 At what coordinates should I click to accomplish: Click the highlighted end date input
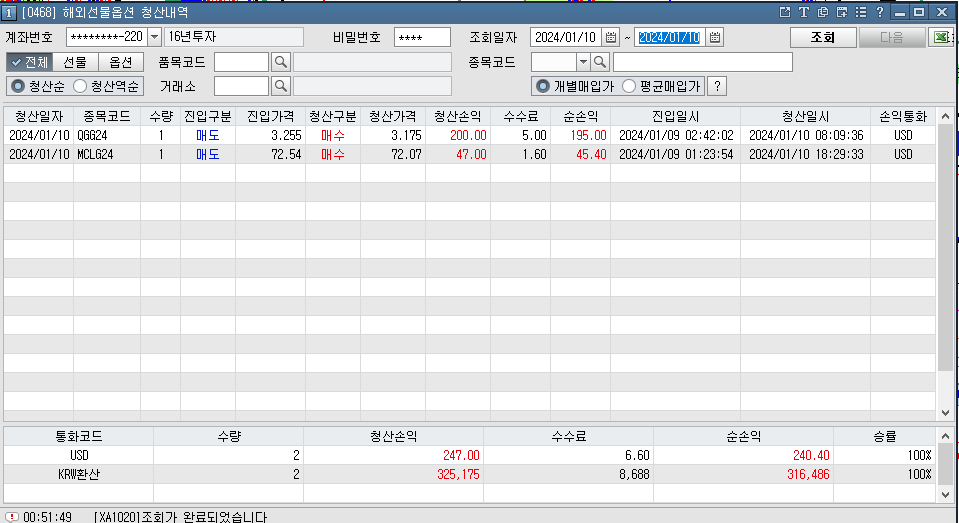coord(670,37)
